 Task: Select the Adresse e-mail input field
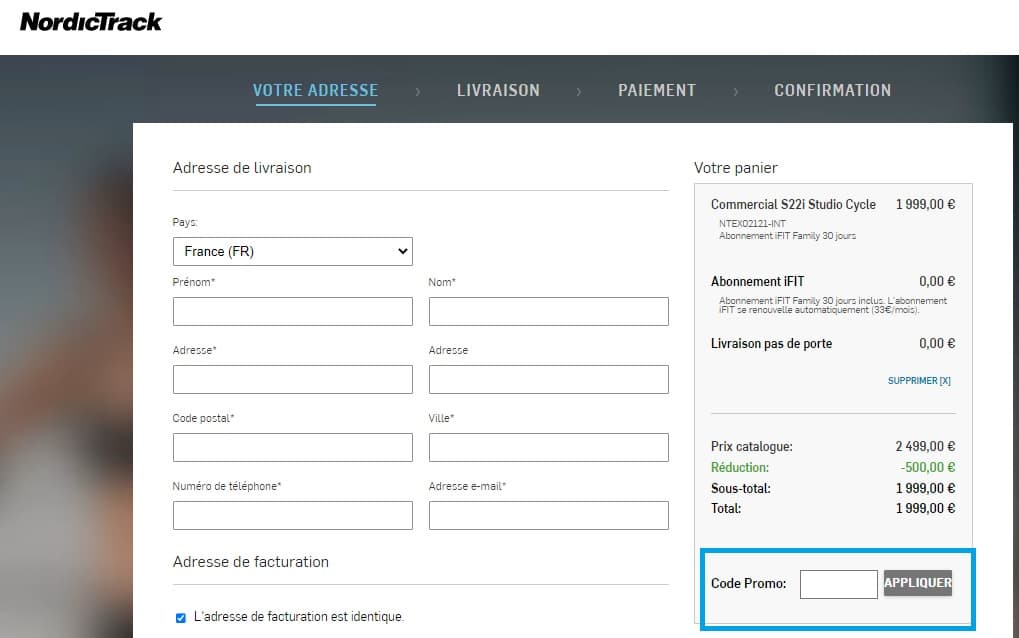pos(548,515)
